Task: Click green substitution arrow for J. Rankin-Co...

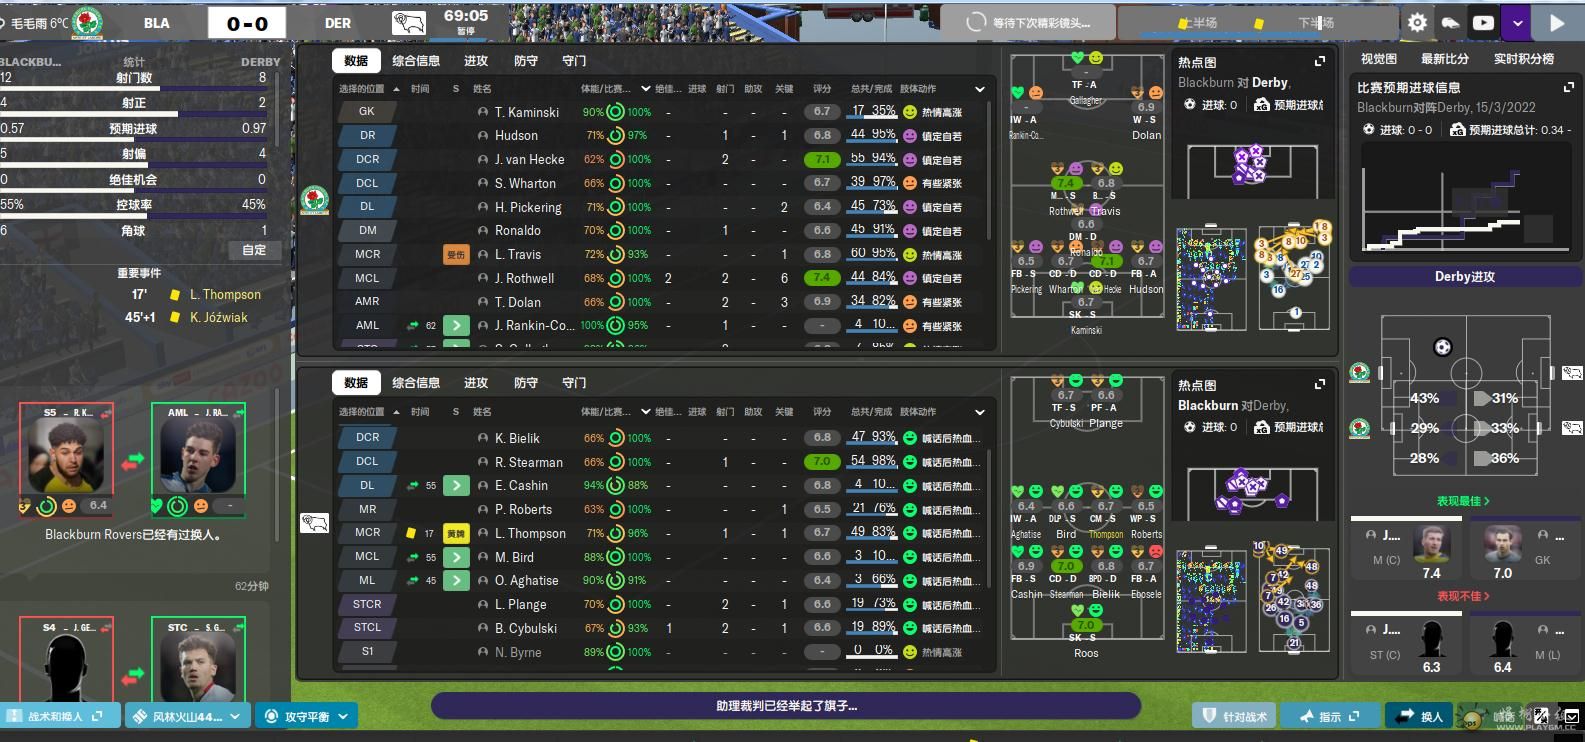Action: click(x=456, y=325)
